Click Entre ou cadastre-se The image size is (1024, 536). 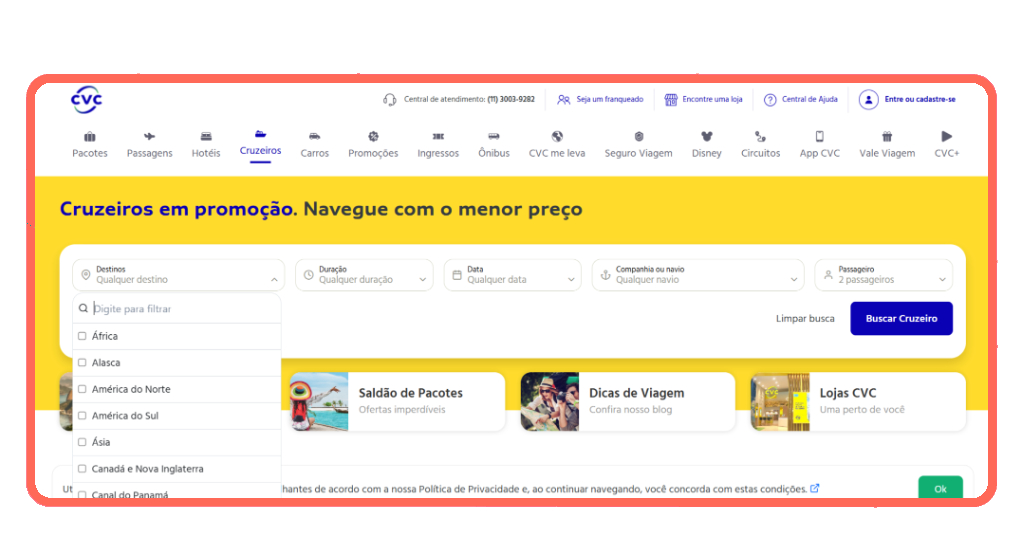click(907, 100)
